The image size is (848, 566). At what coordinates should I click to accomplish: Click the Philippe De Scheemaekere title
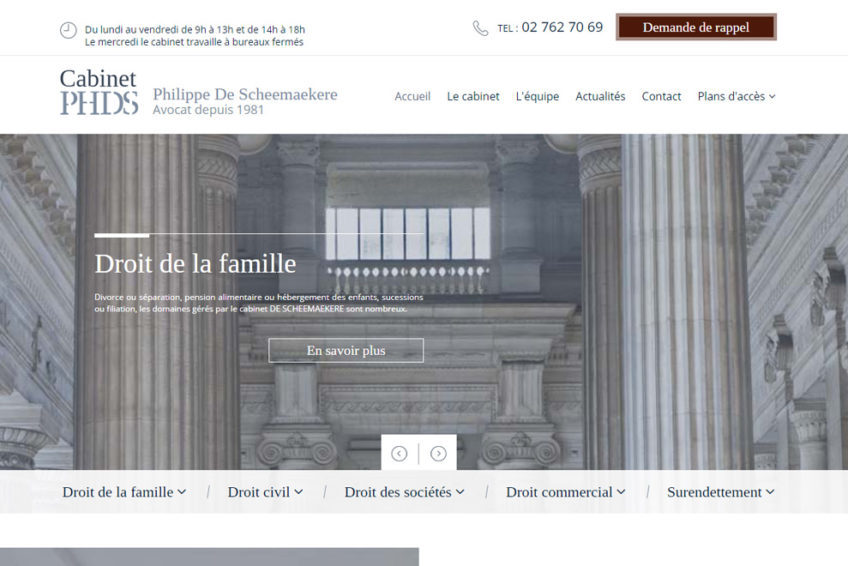tap(245, 94)
